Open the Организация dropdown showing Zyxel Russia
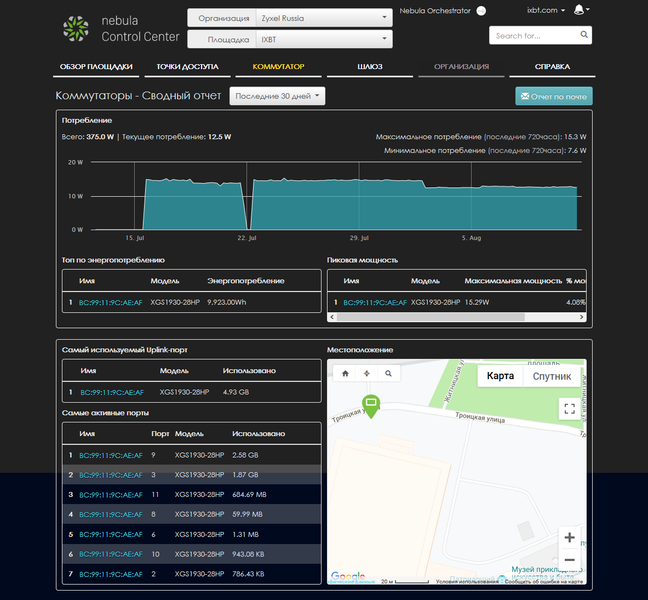This screenshot has width=648, height=600. pyautogui.click(x=321, y=18)
